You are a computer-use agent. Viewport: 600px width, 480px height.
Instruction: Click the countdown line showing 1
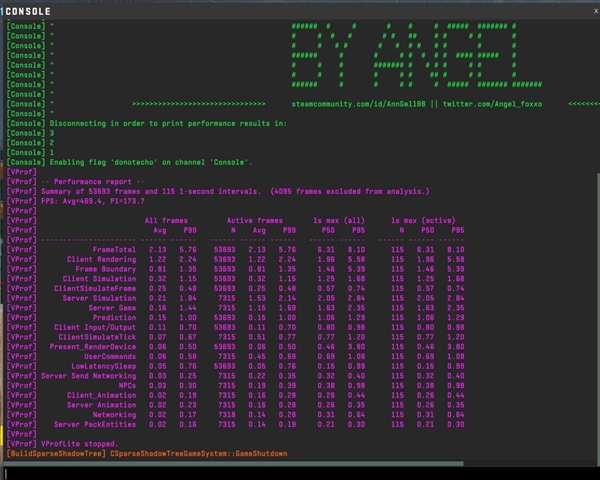[x=52, y=153]
